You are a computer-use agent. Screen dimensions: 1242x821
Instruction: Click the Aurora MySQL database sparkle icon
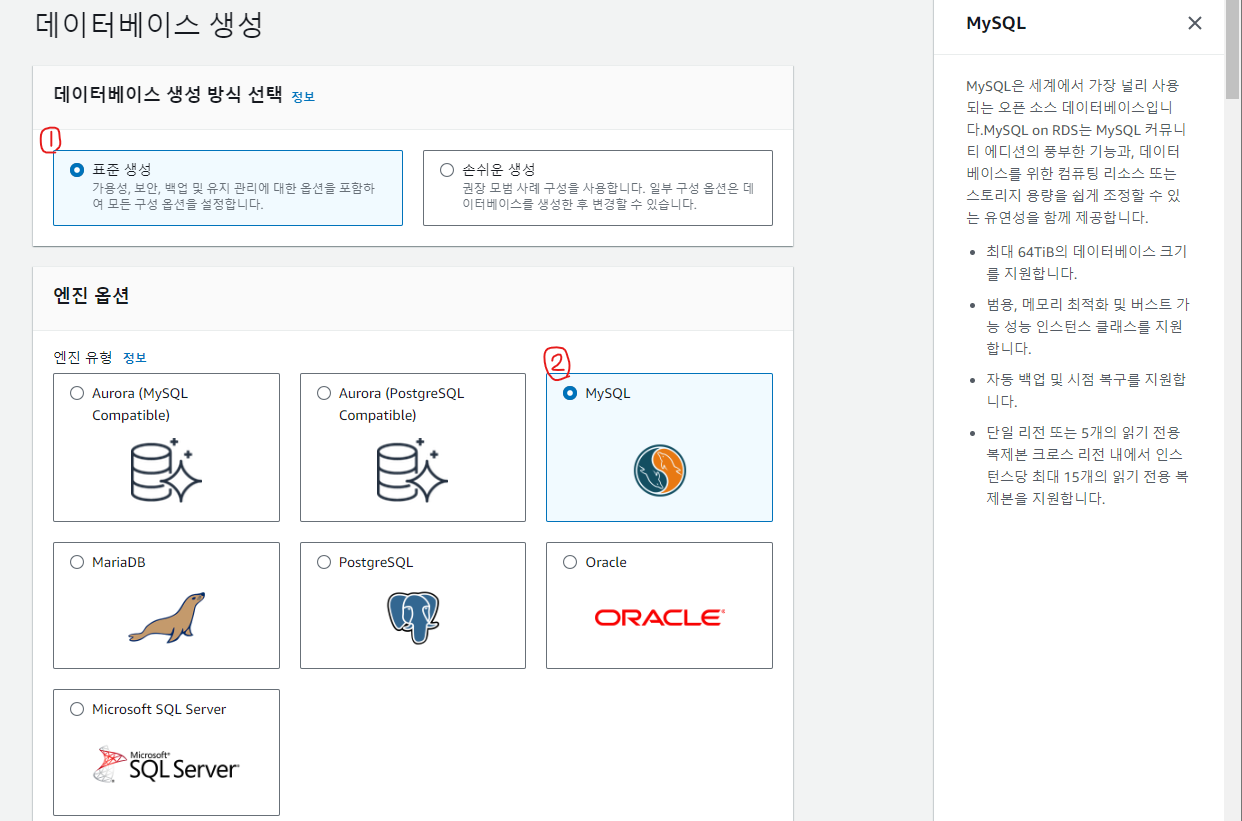pyautogui.click(x=166, y=469)
